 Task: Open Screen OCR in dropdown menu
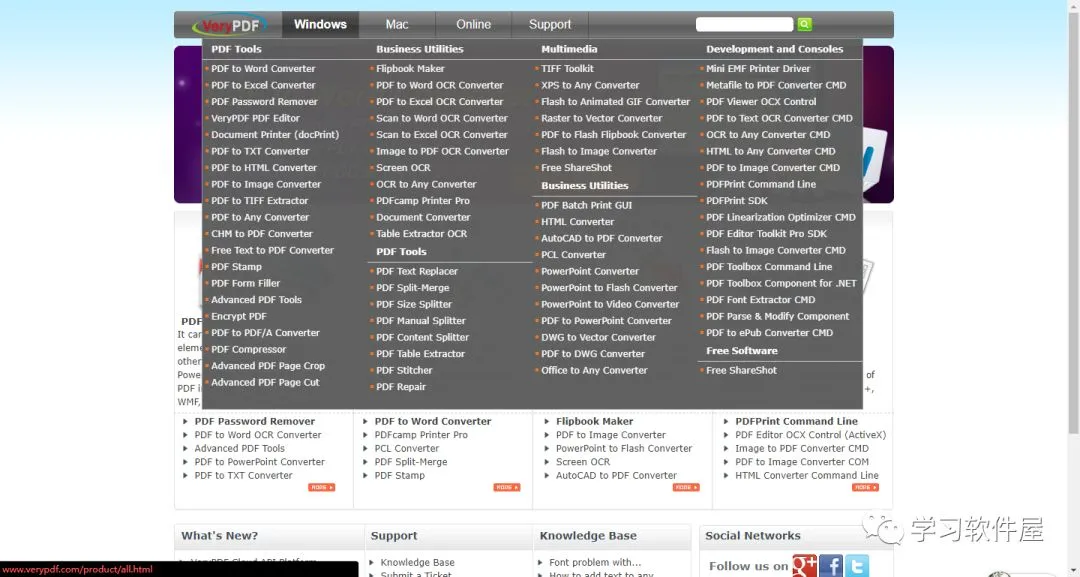(x=403, y=168)
